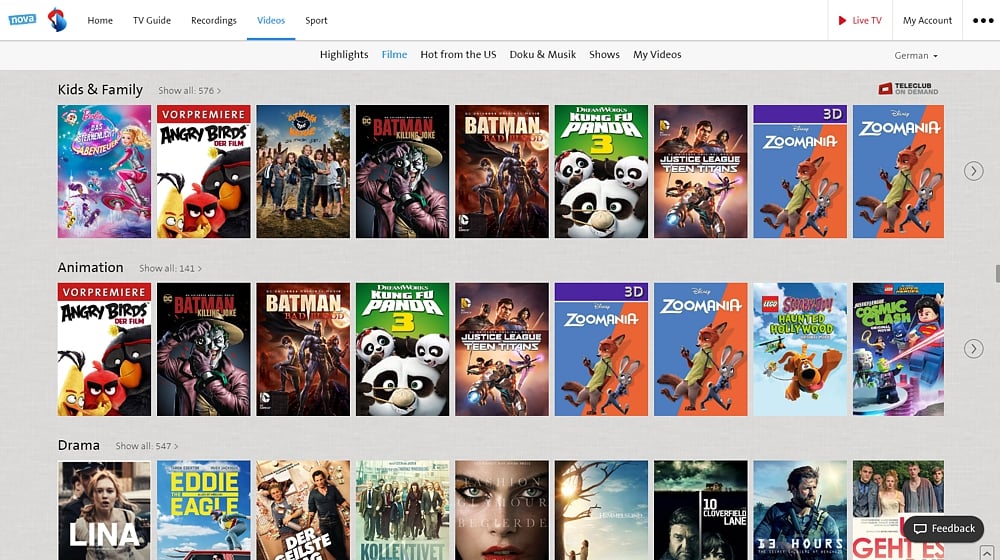Screen dimensions: 1000x560
Task: Open non-3D Zoomania poster in Kids & Family
Action: pos(898,172)
